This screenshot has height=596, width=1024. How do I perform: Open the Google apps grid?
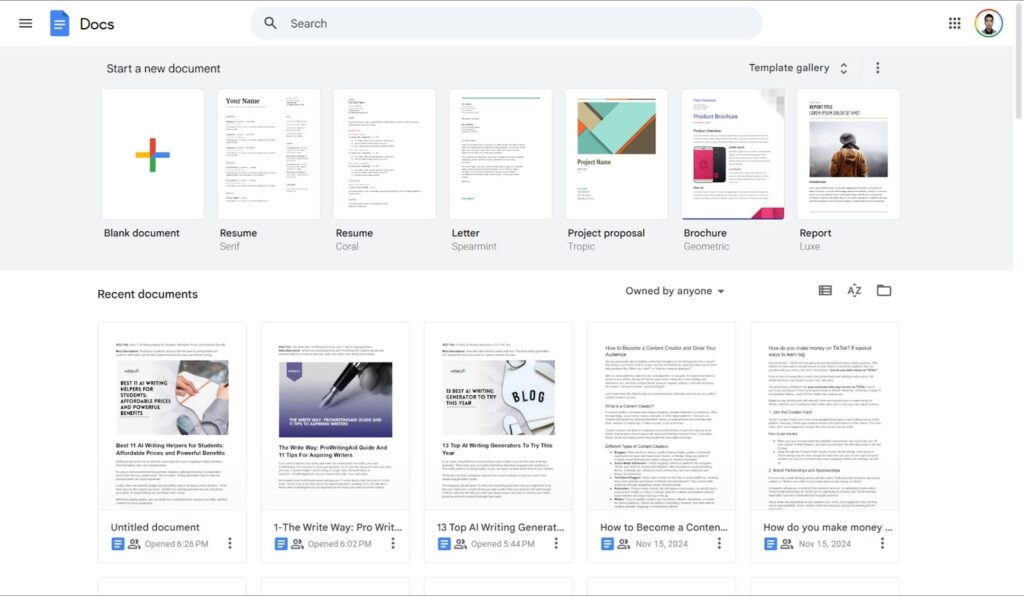(954, 23)
